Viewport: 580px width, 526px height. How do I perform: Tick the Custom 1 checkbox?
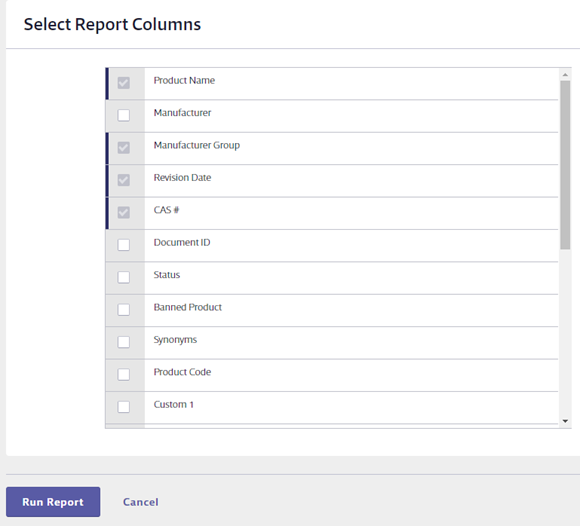[x=124, y=407]
